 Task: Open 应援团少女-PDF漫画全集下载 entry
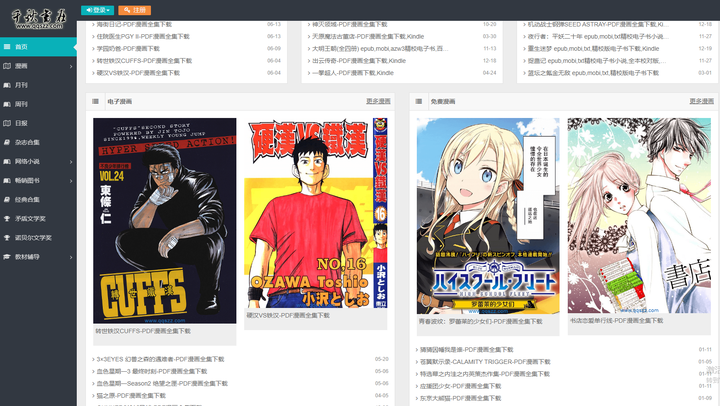click(x=461, y=386)
